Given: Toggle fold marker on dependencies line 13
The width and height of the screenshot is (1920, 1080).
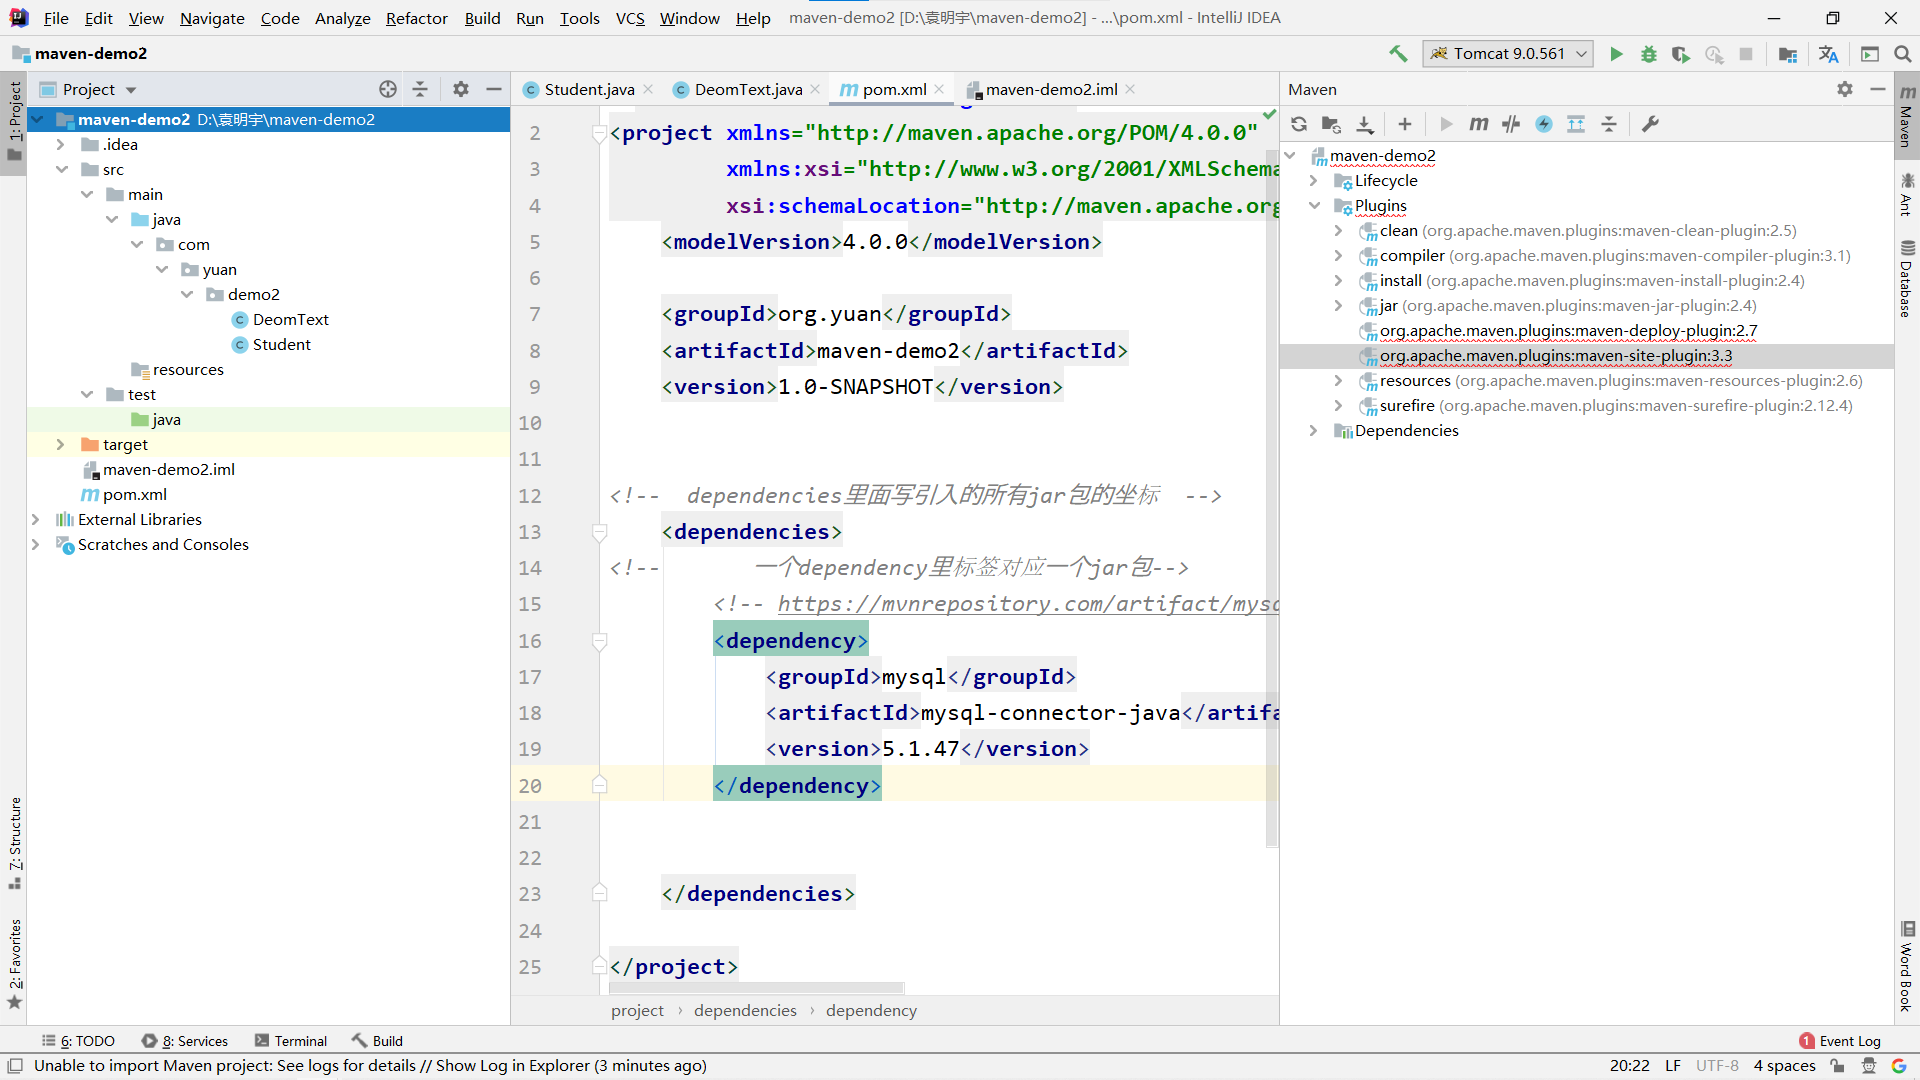Looking at the screenshot, I should tap(600, 532).
